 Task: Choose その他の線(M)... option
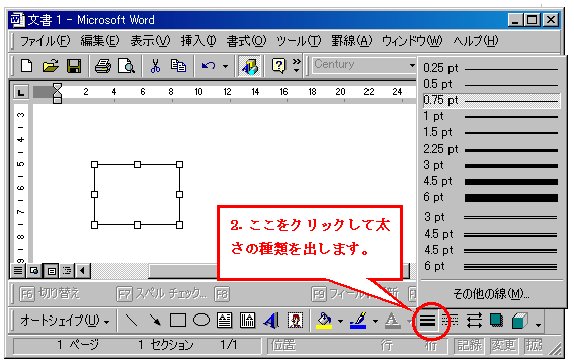(491, 294)
